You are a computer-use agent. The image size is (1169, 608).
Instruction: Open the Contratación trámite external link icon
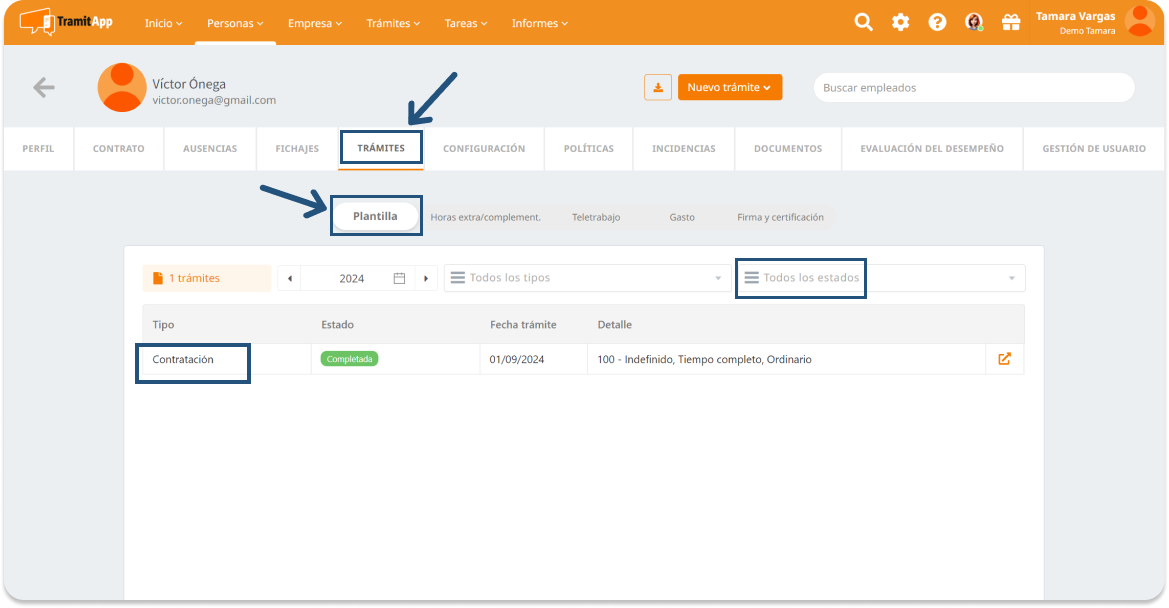click(1004, 359)
